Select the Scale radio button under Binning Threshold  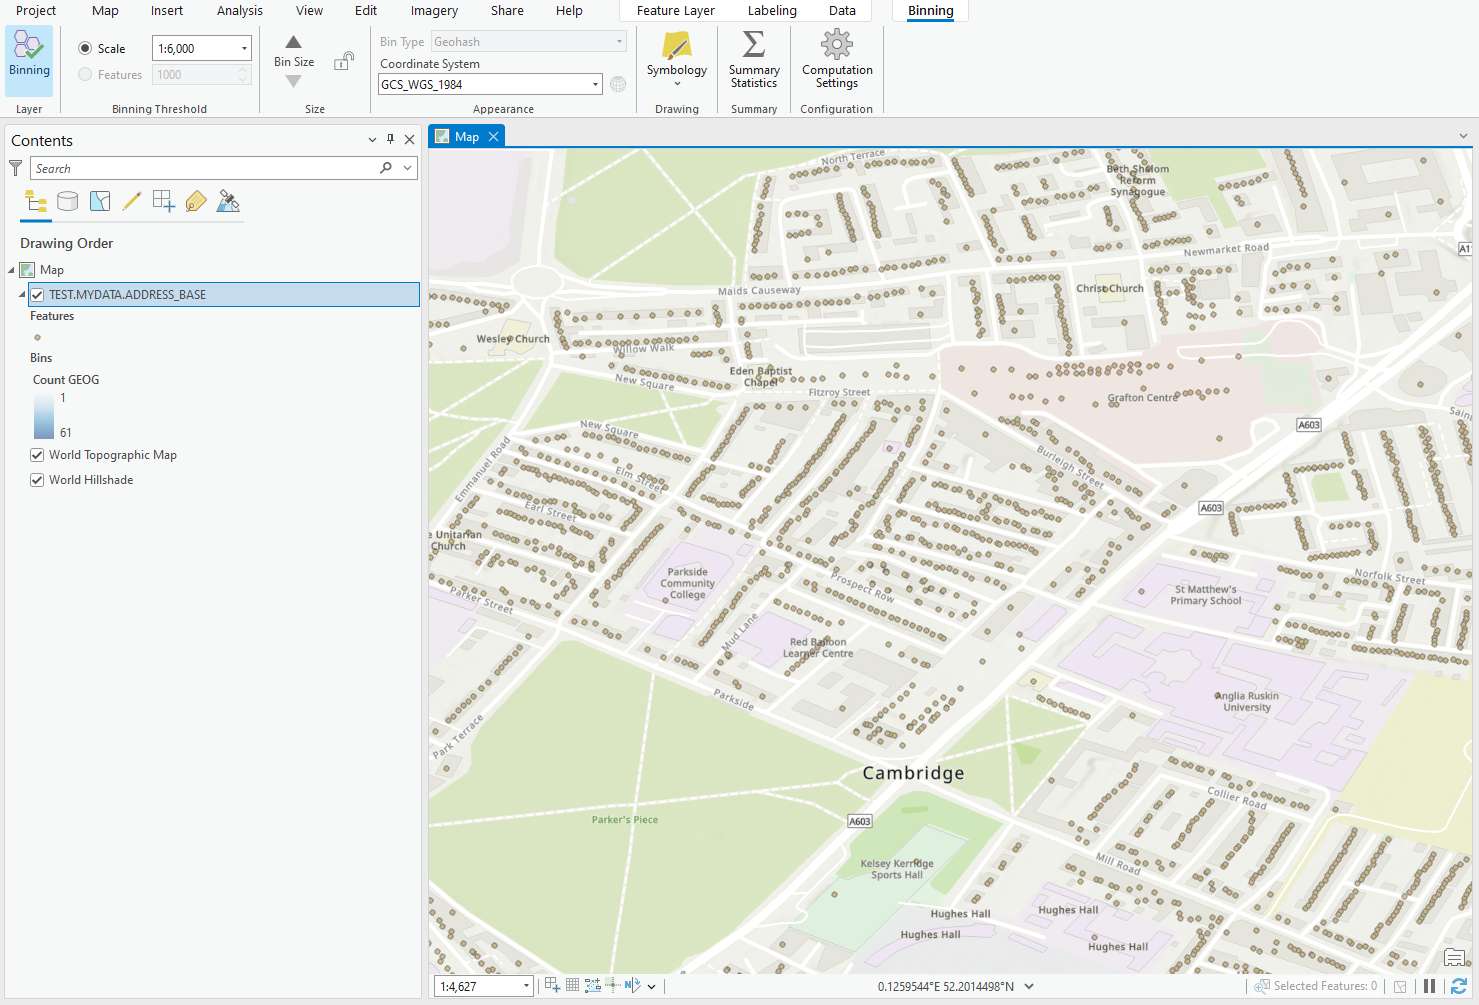point(85,48)
